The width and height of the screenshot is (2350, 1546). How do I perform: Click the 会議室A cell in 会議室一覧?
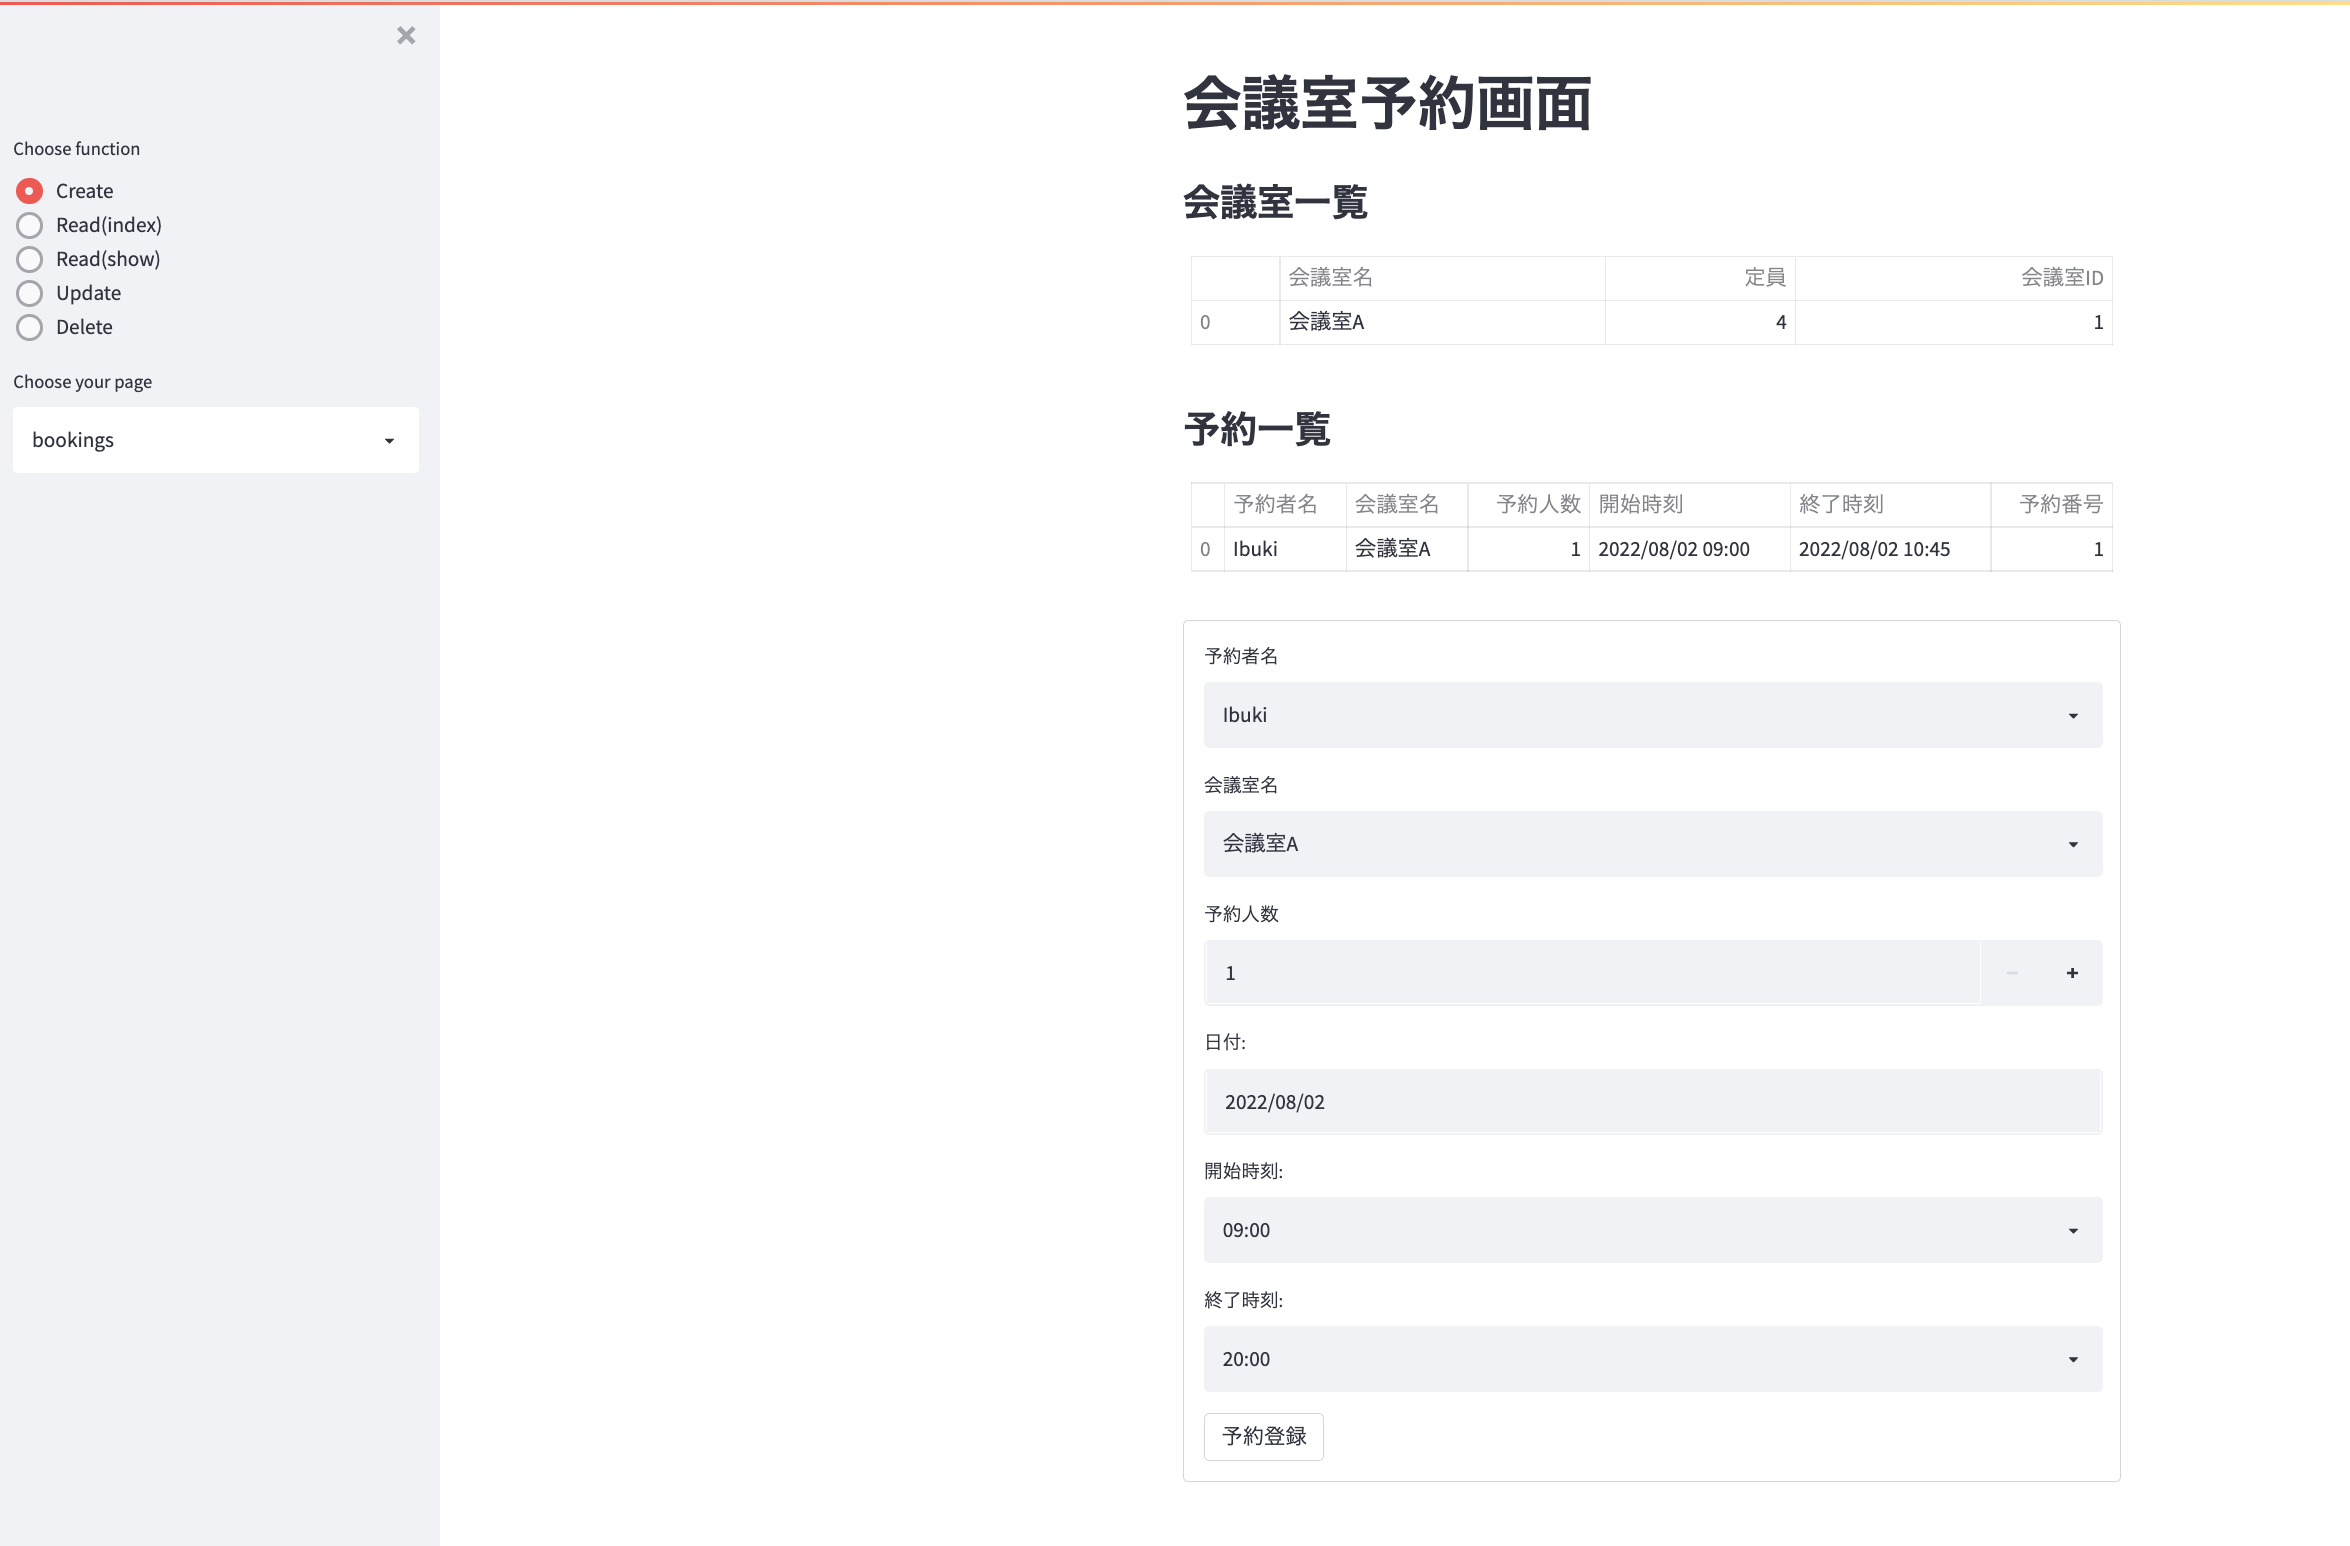[x=1326, y=321]
